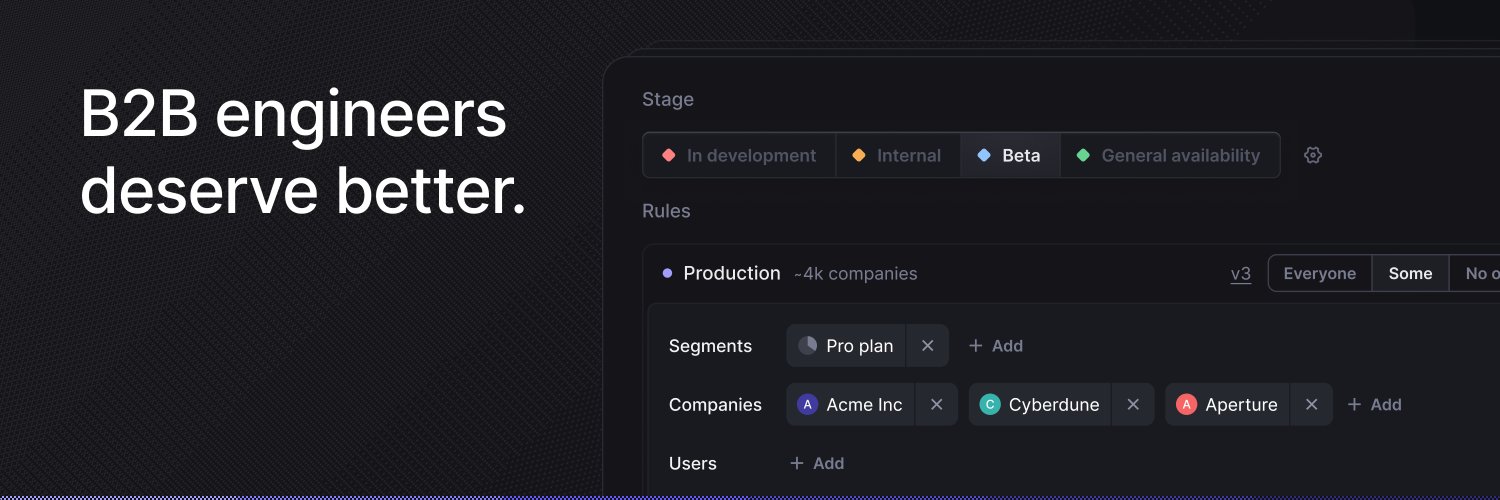Select the In development stage
Screen dimensions: 1500x500
739,155
